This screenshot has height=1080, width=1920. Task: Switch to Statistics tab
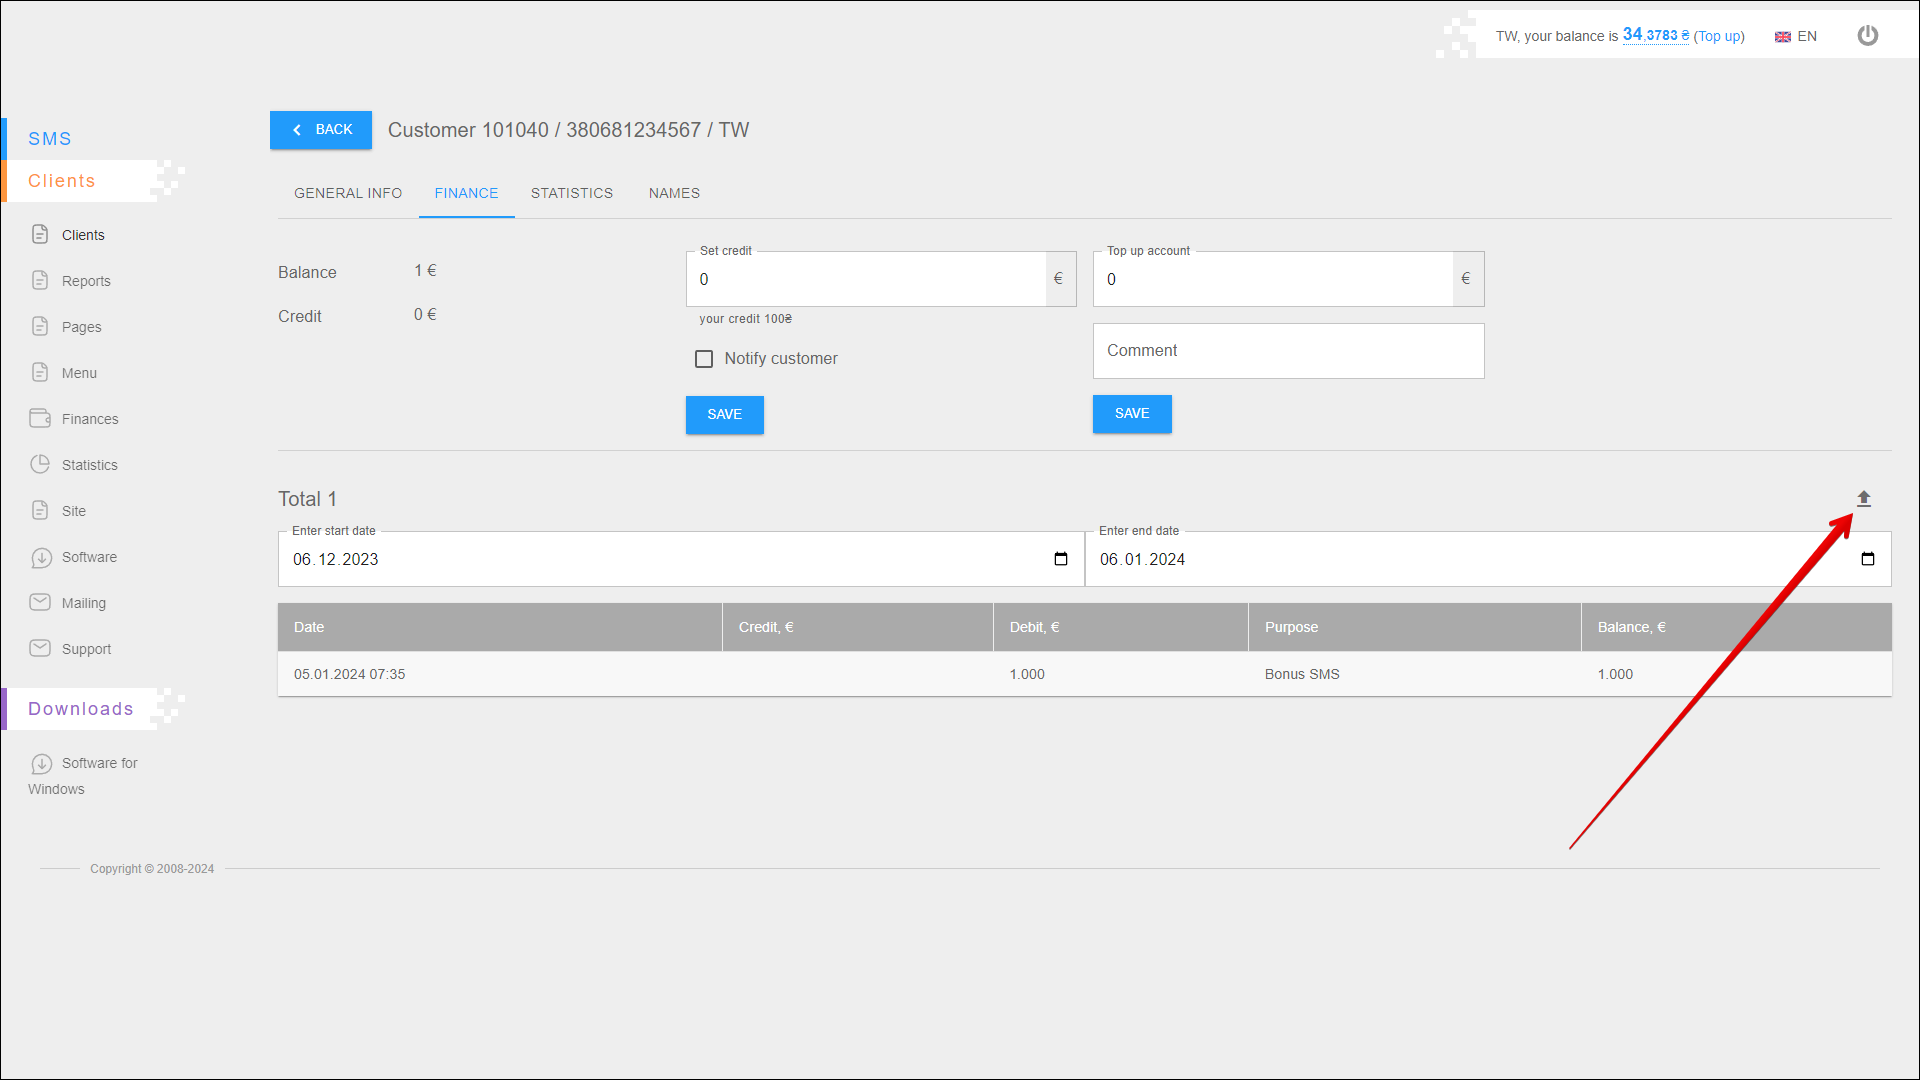(571, 193)
